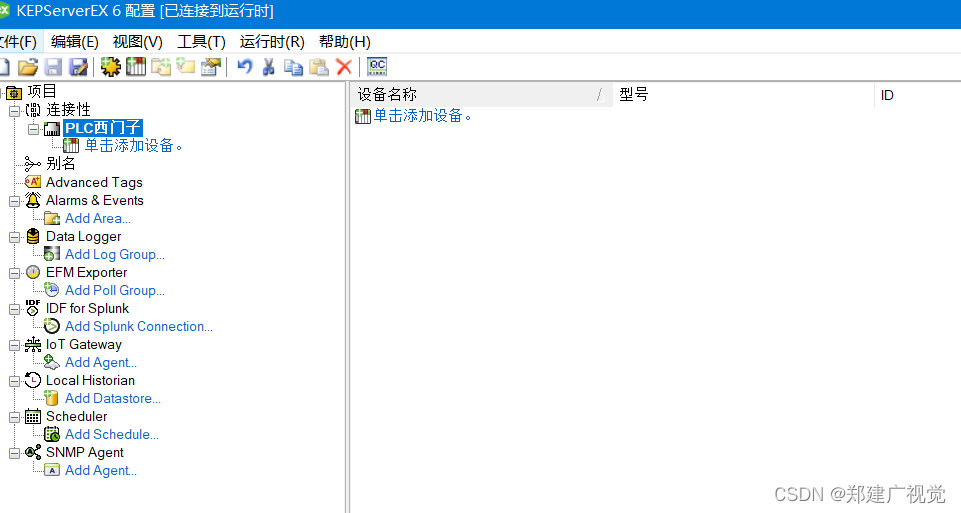The width and height of the screenshot is (961, 513).
Task: Click the 型号 column header
Action: click(x=743, y=94)
